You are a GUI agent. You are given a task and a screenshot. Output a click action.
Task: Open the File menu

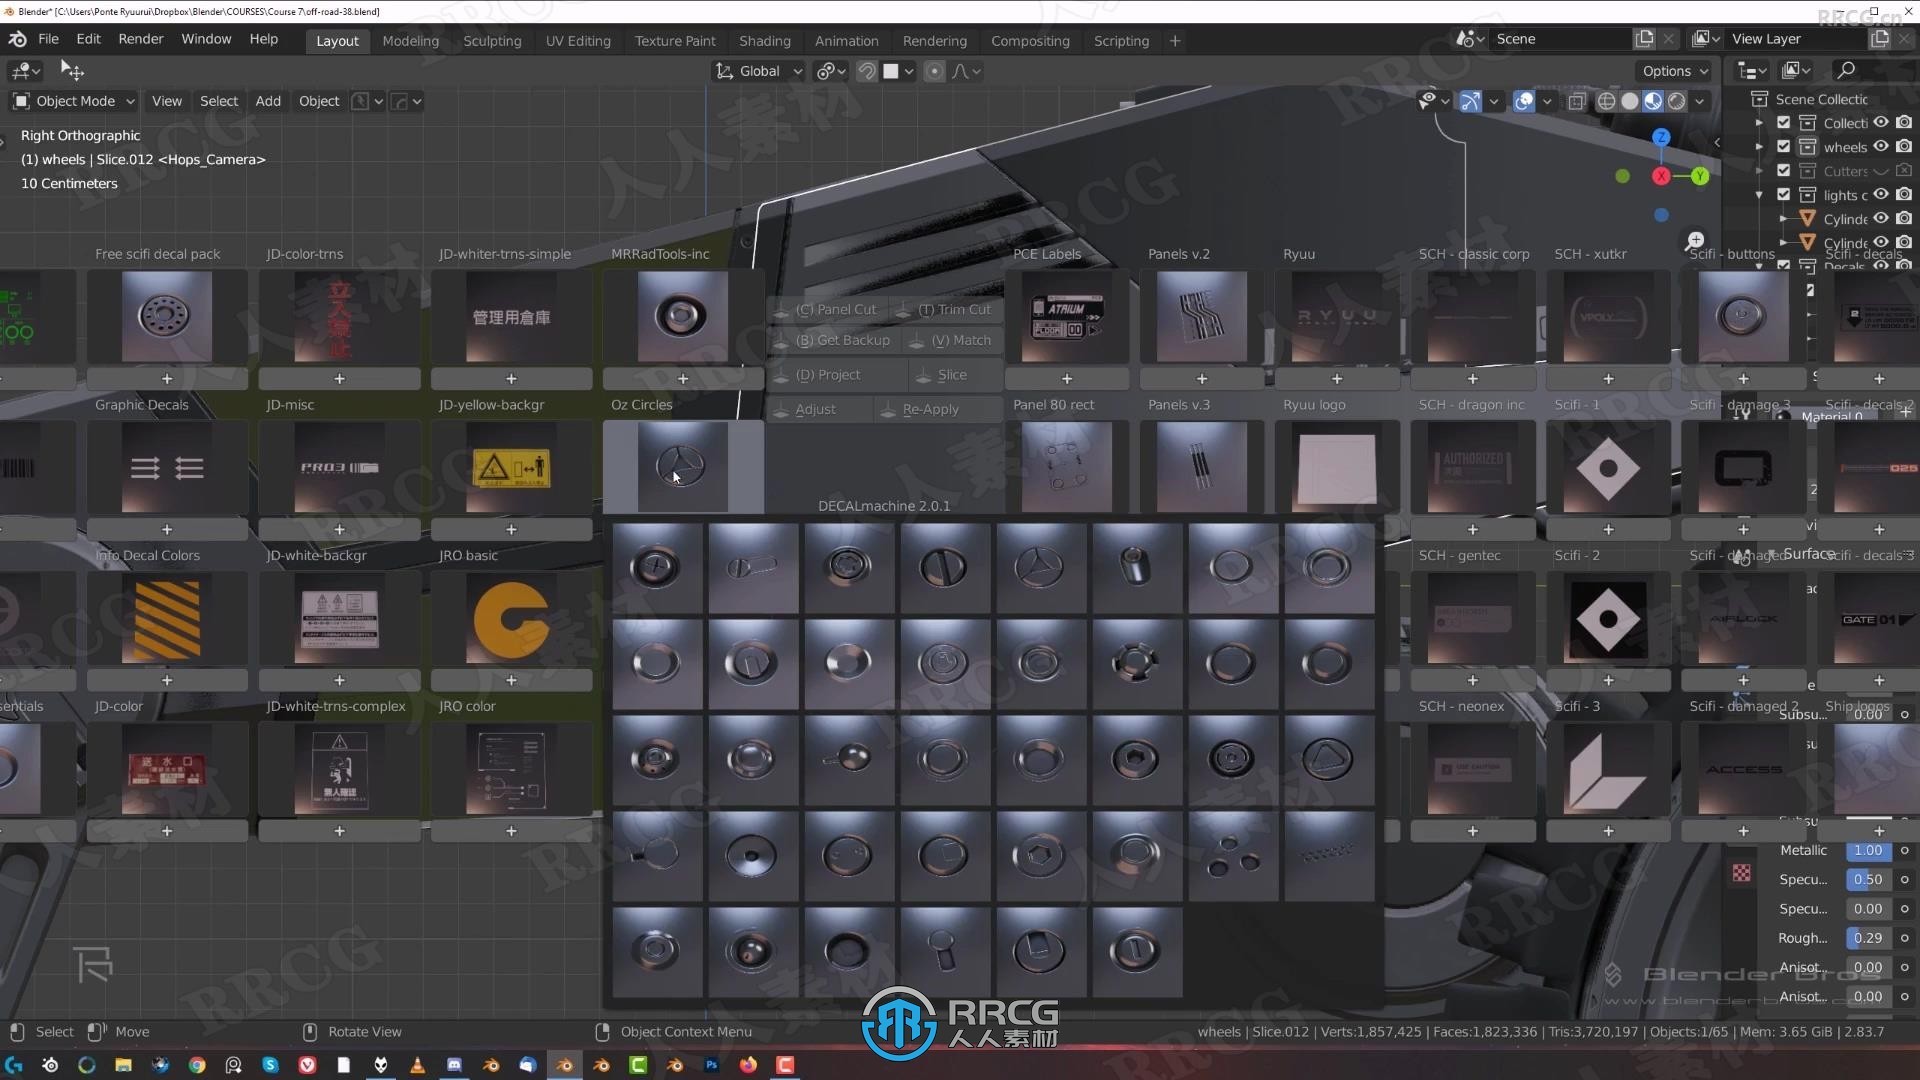click(48, 39)
